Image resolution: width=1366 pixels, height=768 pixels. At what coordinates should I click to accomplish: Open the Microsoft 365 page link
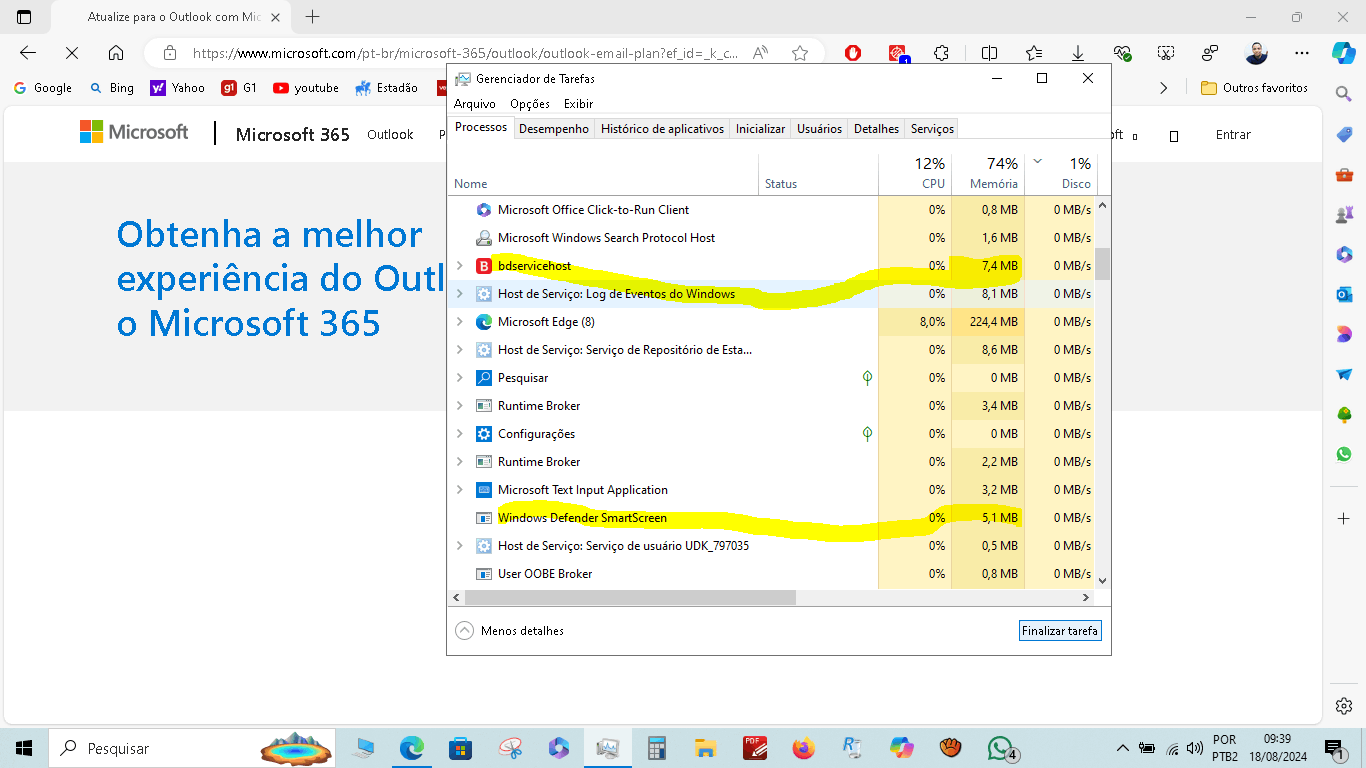click(293, 134)
